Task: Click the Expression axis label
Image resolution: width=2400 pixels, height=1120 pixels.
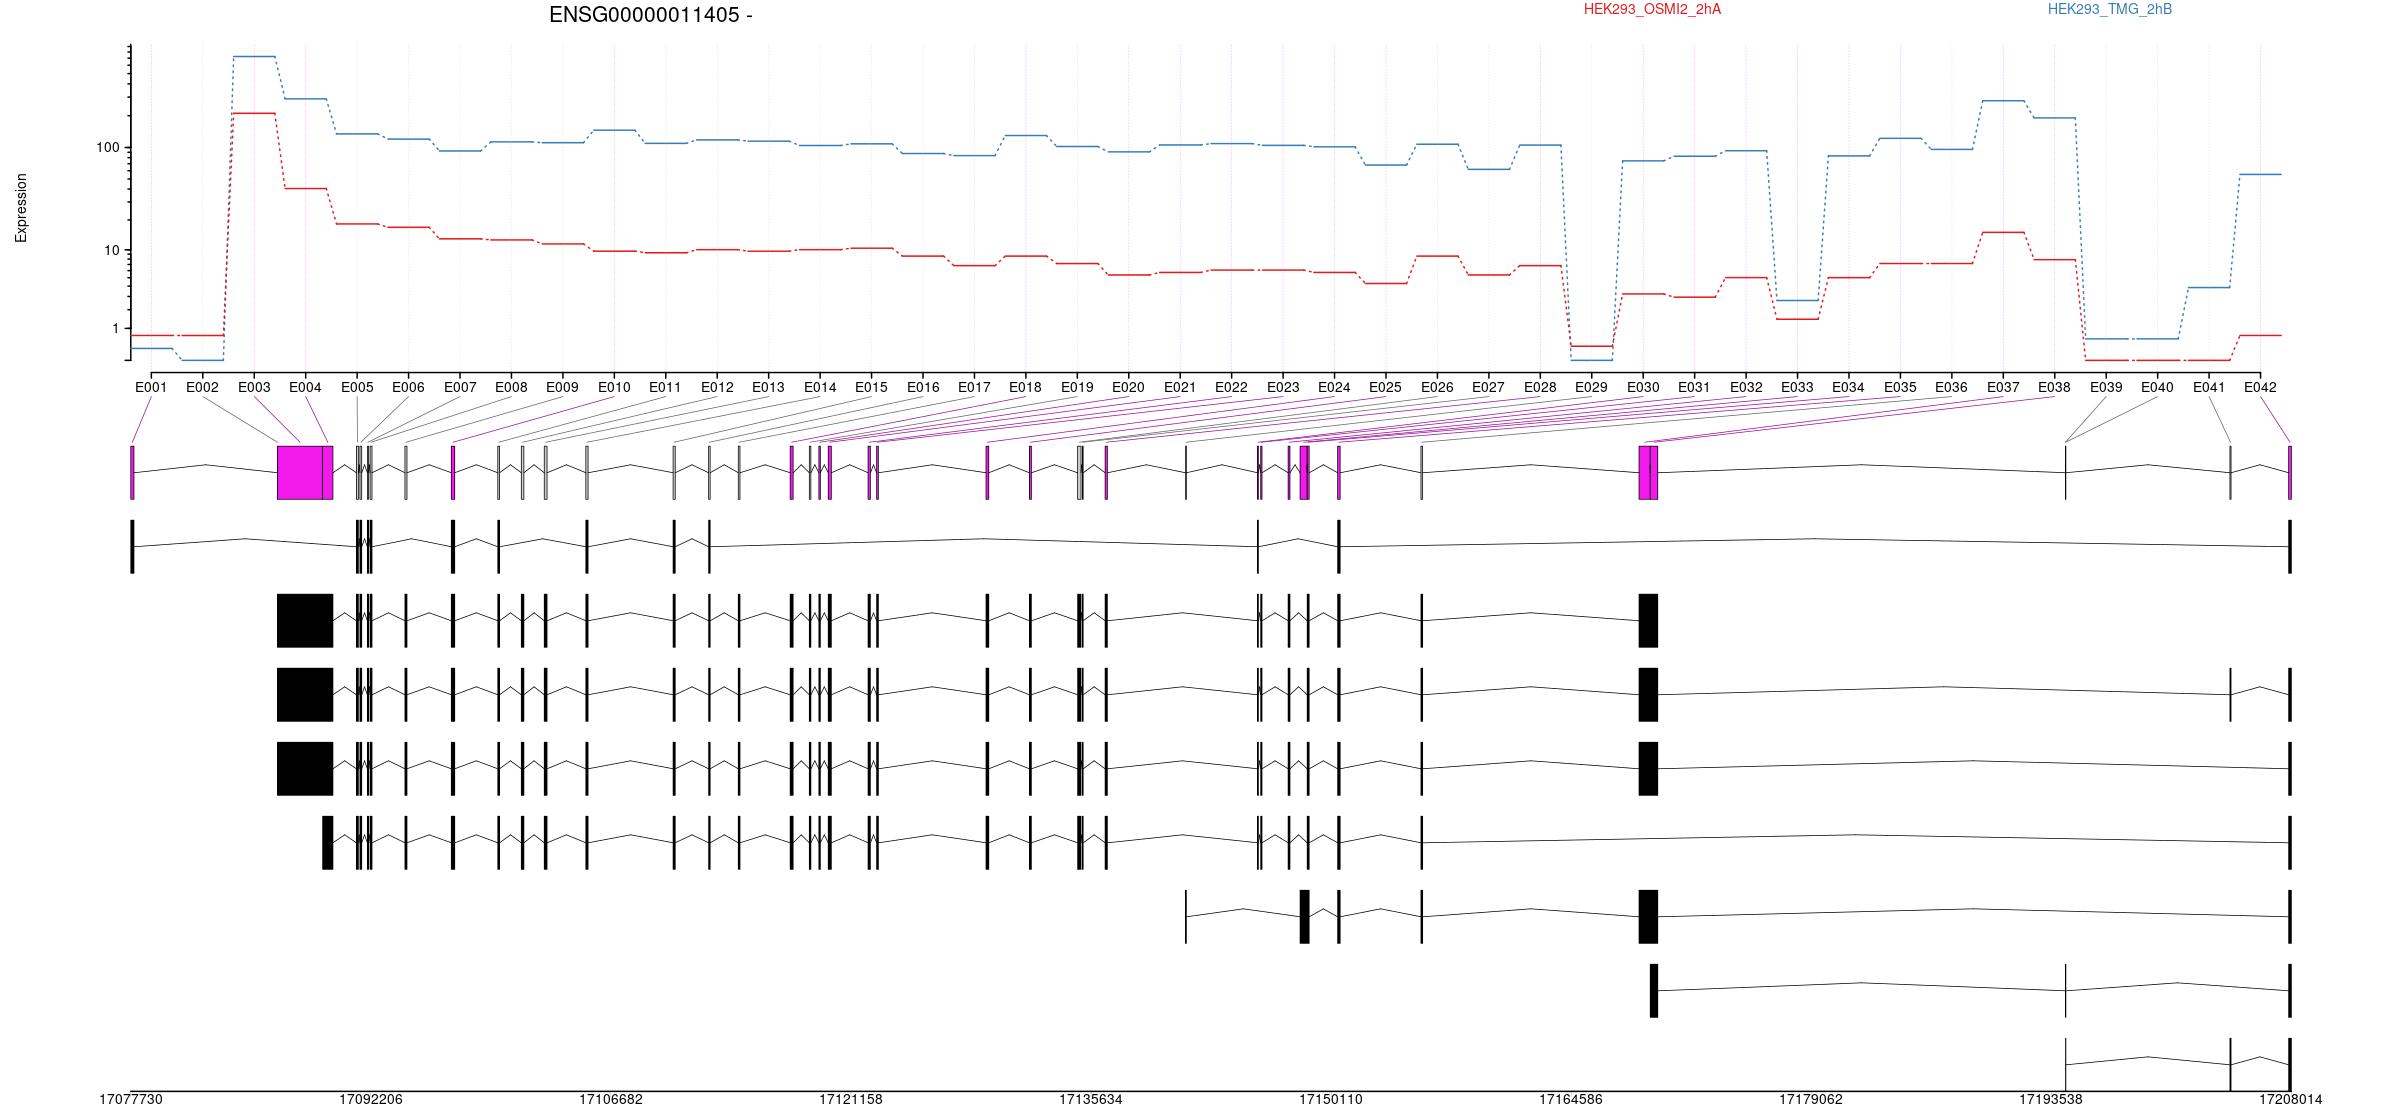Action: coord(21,208)
